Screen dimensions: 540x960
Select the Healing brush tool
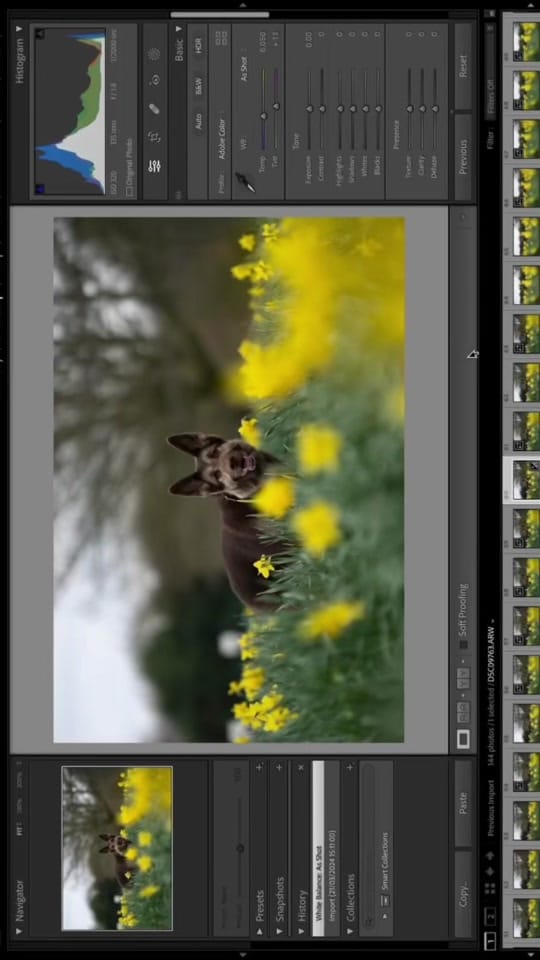154,108
